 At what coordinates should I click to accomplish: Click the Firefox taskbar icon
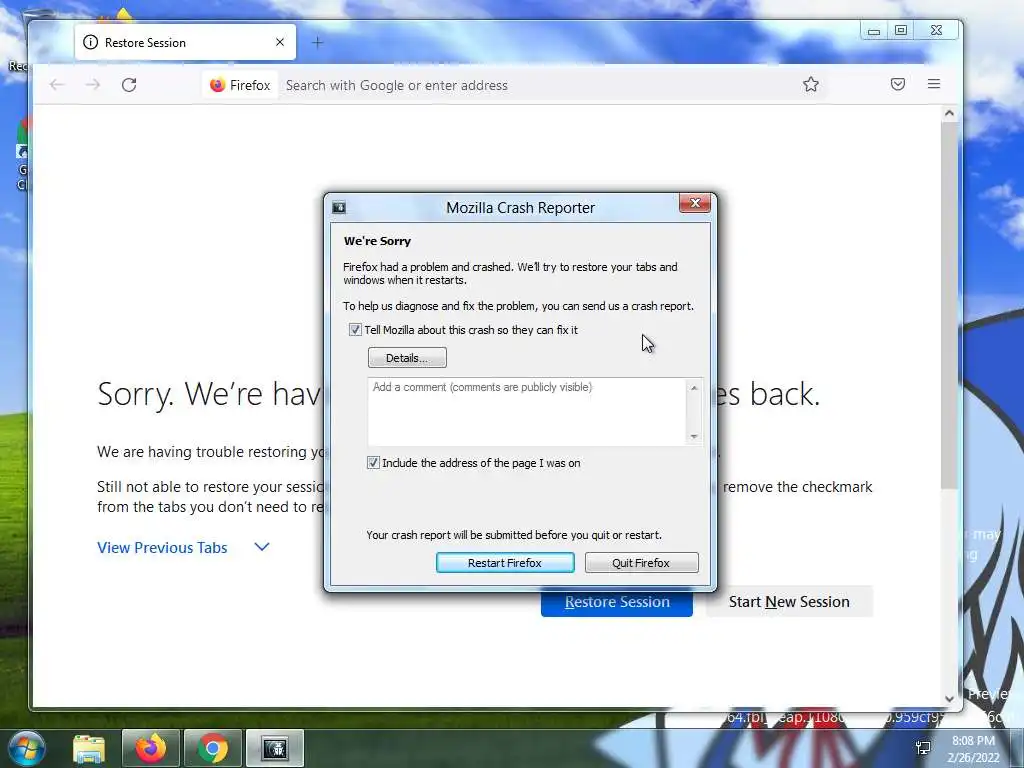tap(150, 748)
